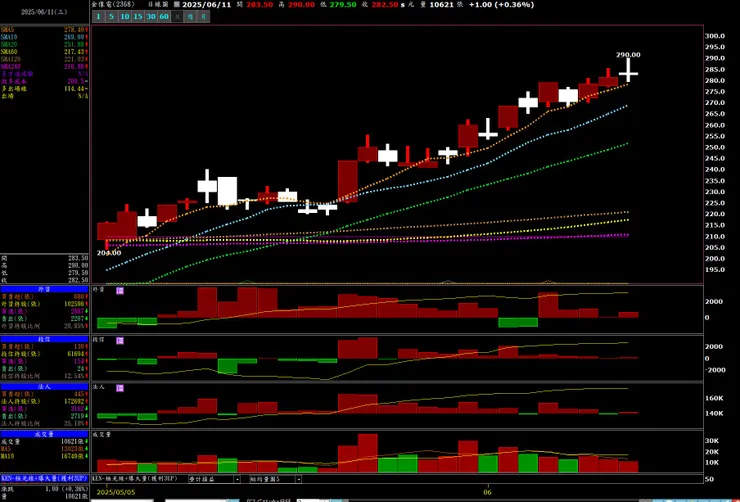Click the 累計損益 combo box field

coord(214,479)
